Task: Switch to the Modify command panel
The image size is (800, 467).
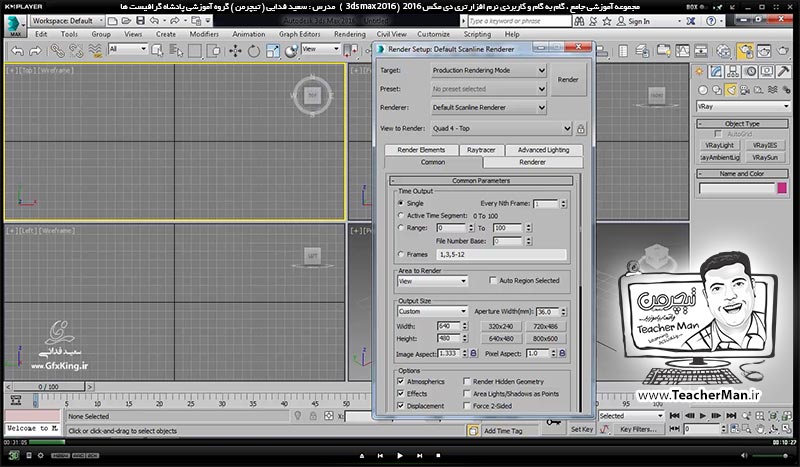Action: coord(716,71)
